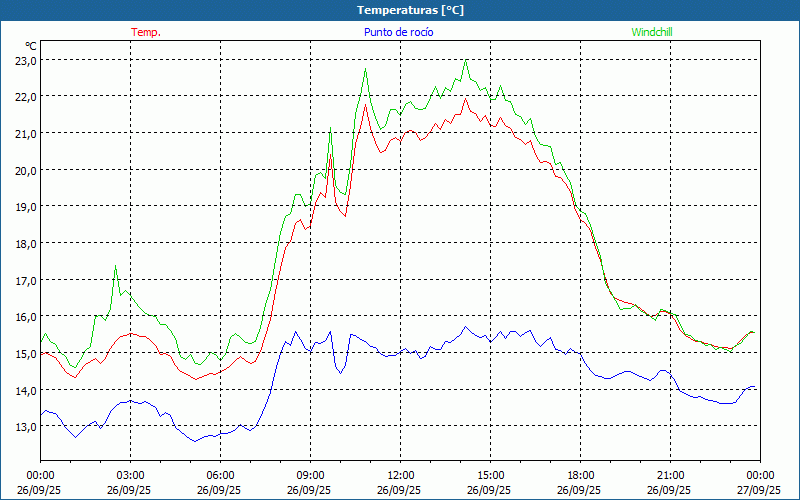Click the 03:00 time axis label
The width and height of the screenshot is (800, 500).
pyautogui.click(x=130, y=475)
